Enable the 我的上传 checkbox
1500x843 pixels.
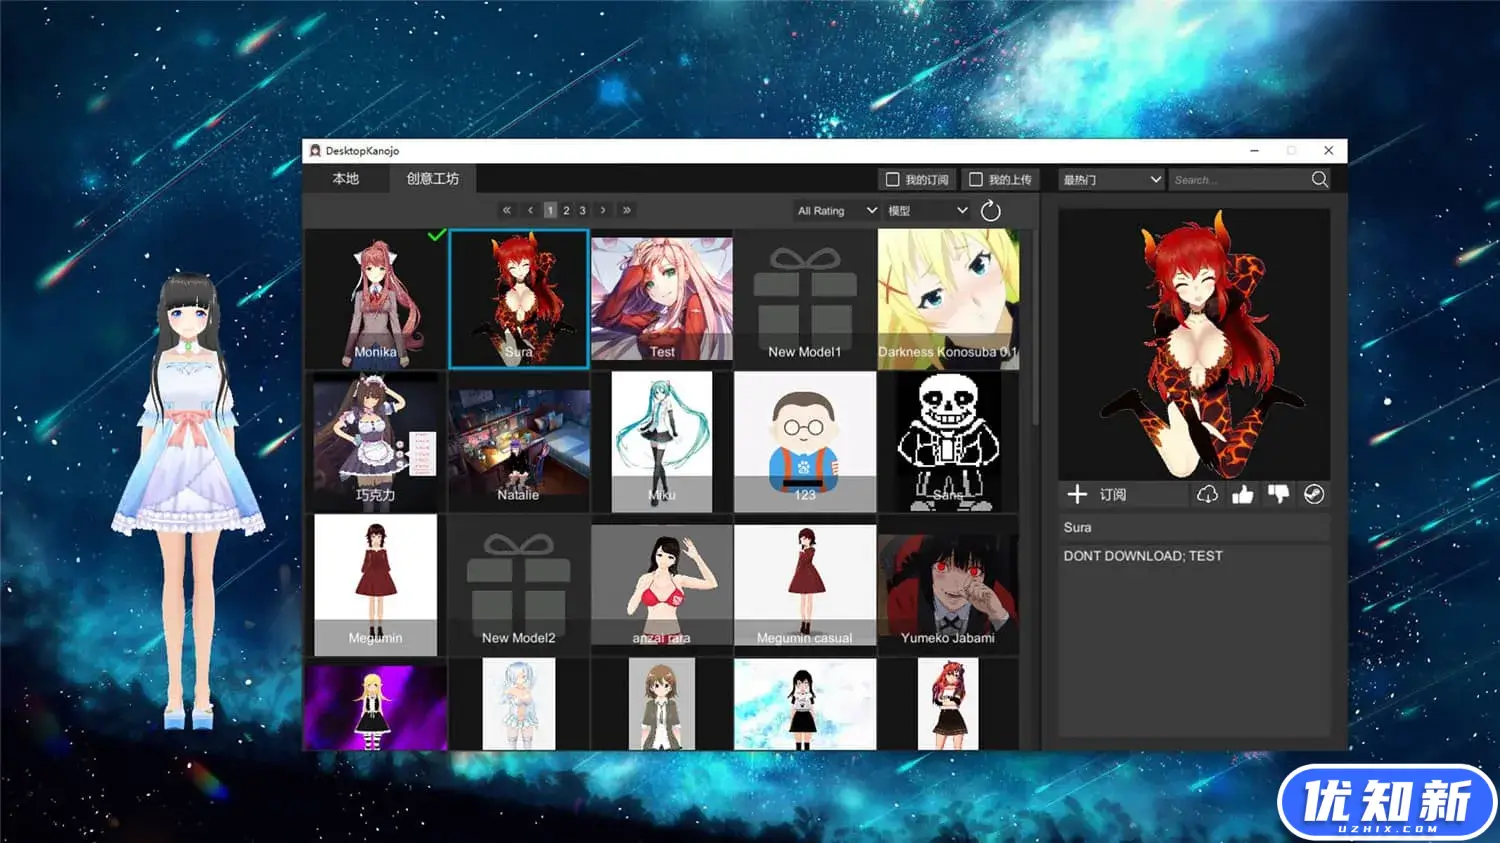click(x=976, y=180)
